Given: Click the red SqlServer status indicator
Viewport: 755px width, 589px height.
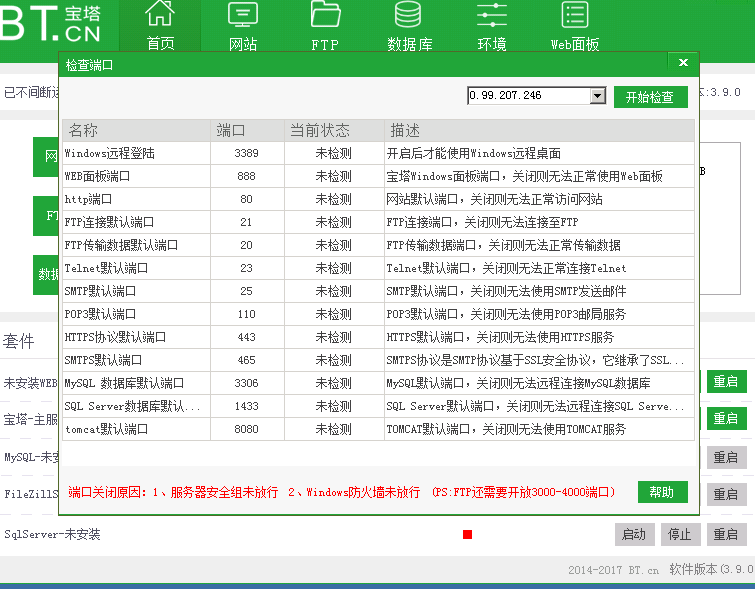Looking at the screenshot, I should (x=467, y=534).
